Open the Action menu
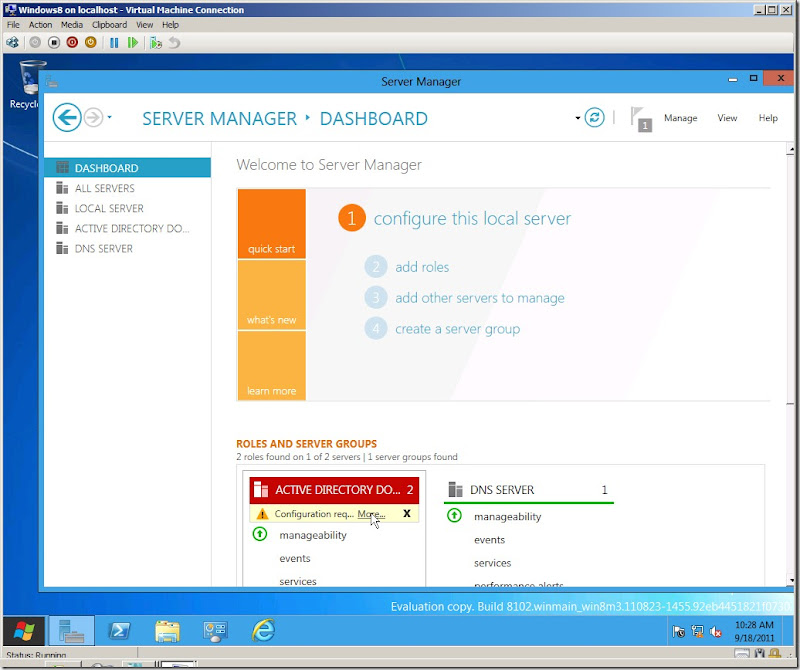 point(40,24)
